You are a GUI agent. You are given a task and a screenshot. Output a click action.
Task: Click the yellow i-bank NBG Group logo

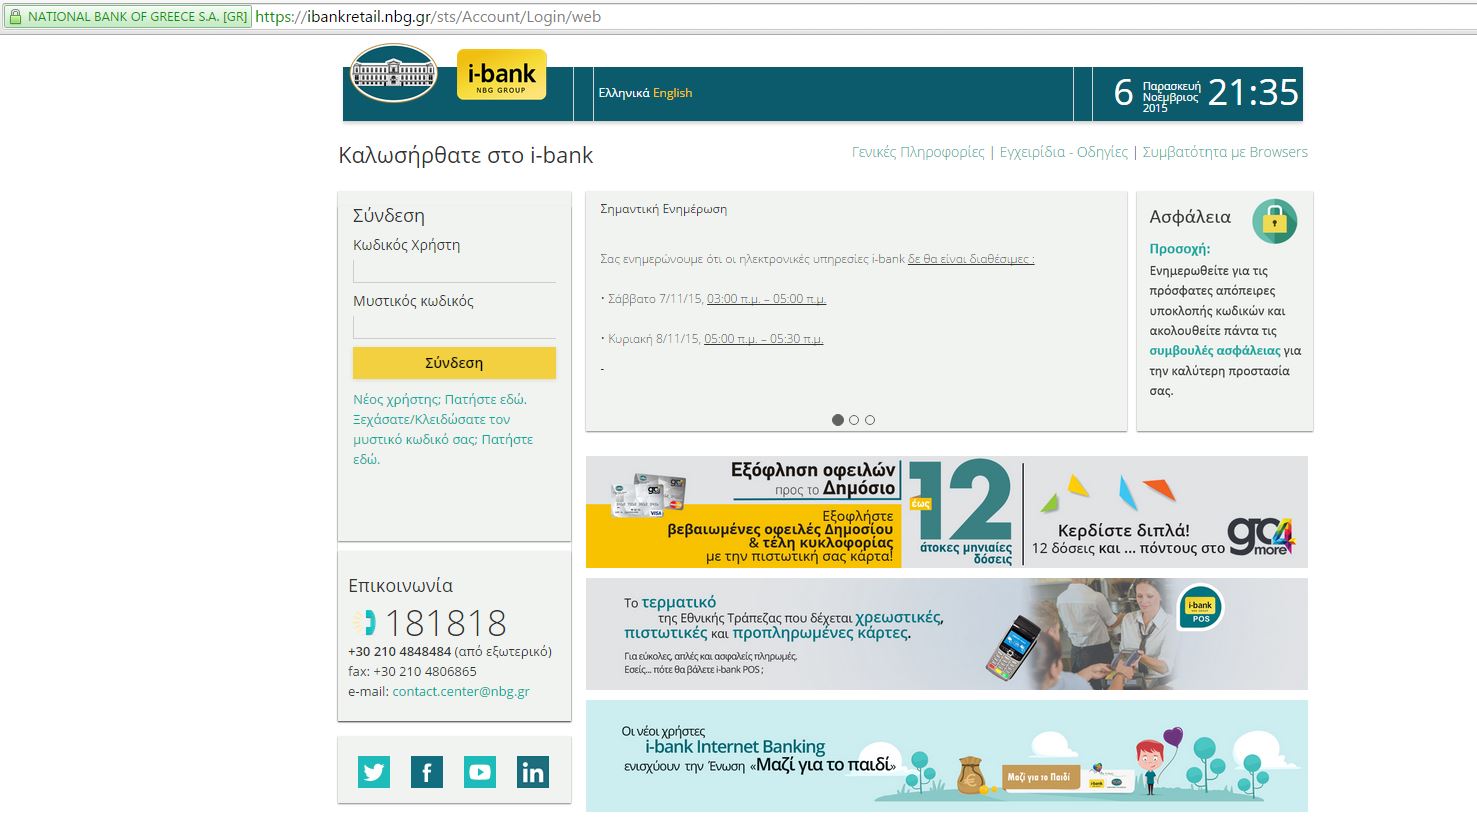click(x=502, y=75)
